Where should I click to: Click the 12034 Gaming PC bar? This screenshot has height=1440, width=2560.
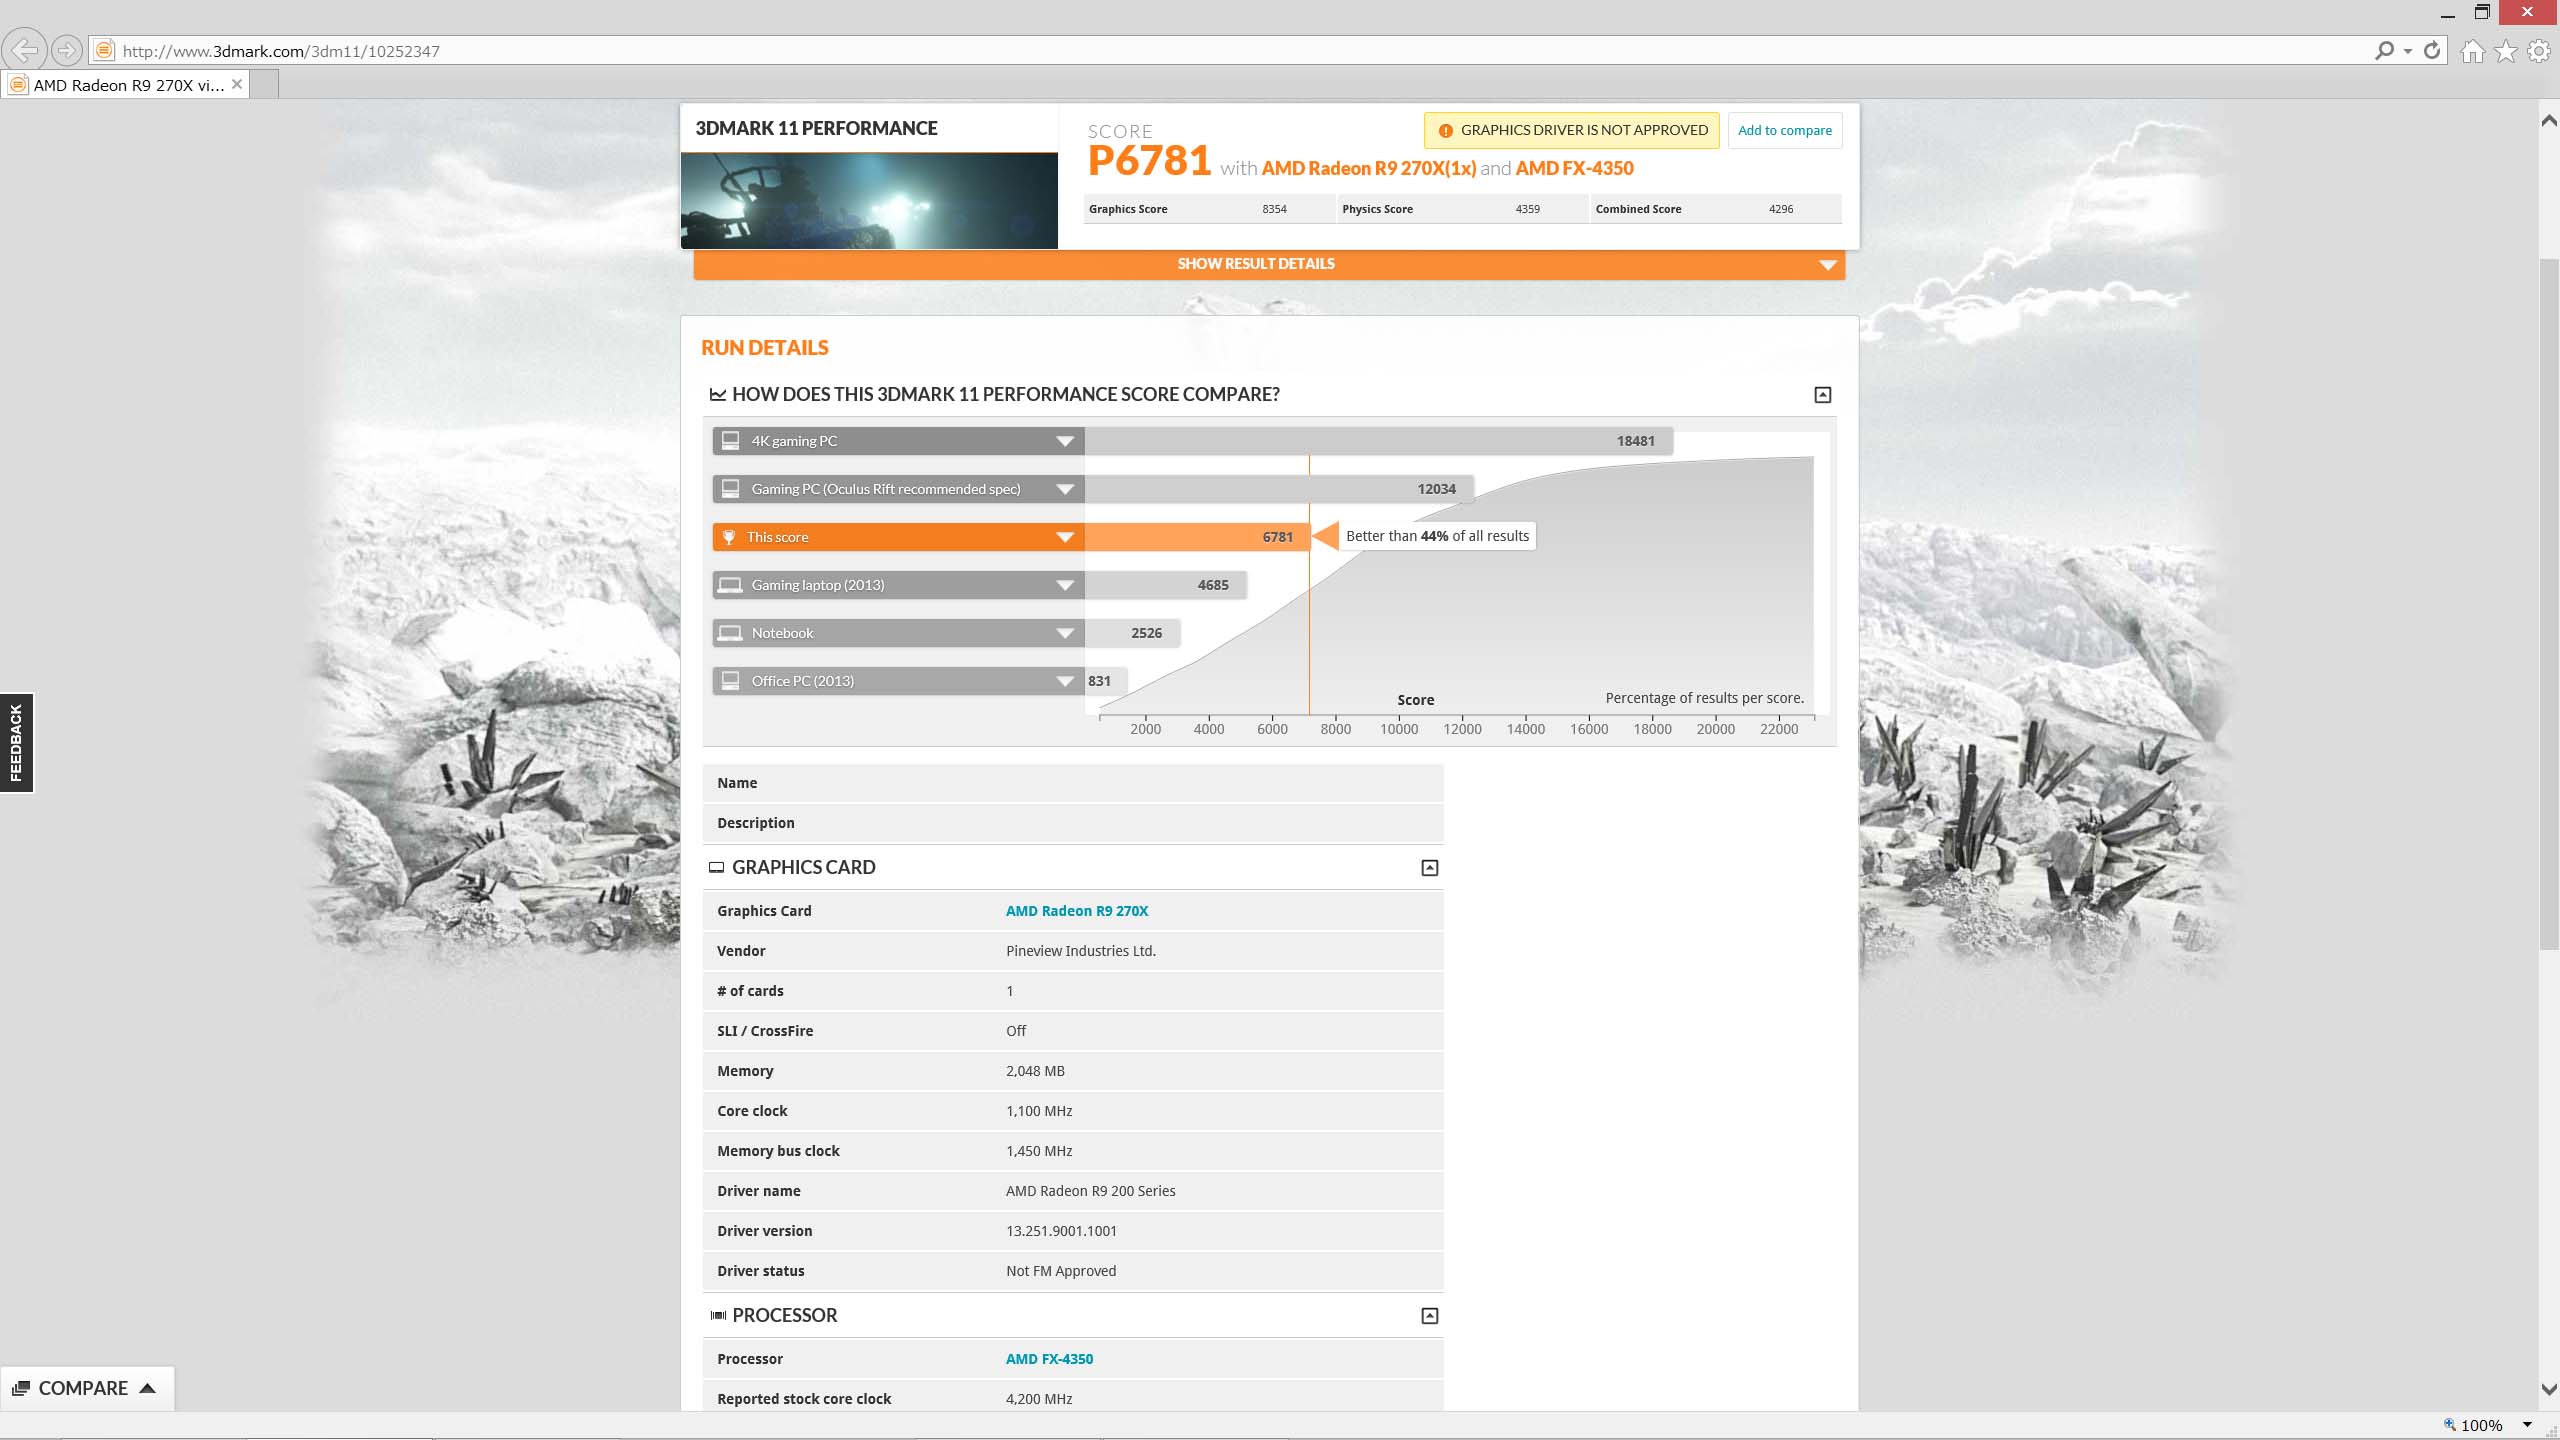(x=1279, y=489)
